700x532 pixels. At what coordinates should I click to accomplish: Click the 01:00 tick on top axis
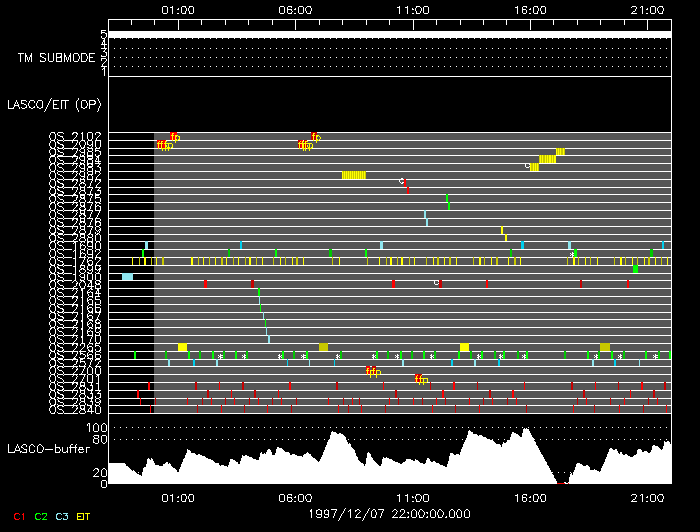point(177,9)
